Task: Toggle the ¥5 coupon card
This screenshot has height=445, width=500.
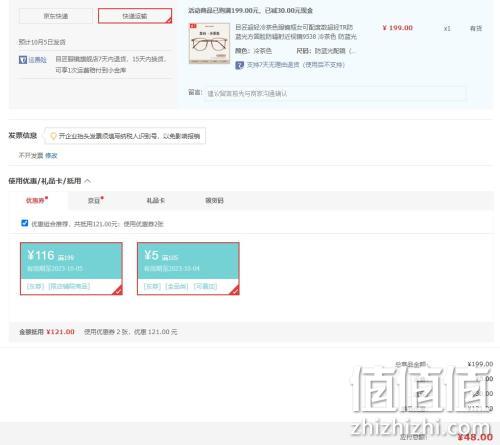Action: pyautogui.click(x=188, y=269)
